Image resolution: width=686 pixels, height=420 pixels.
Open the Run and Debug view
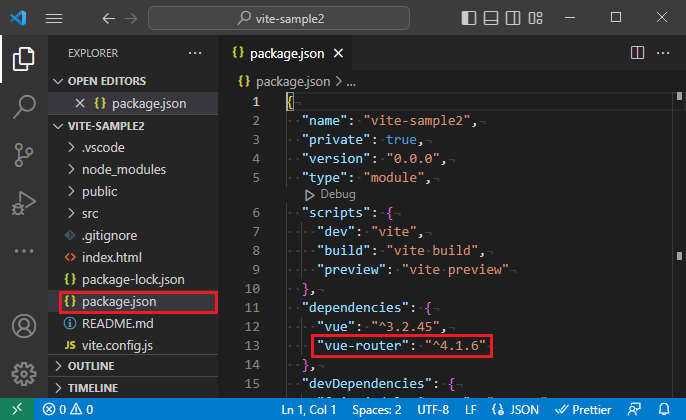pos(24,203)
